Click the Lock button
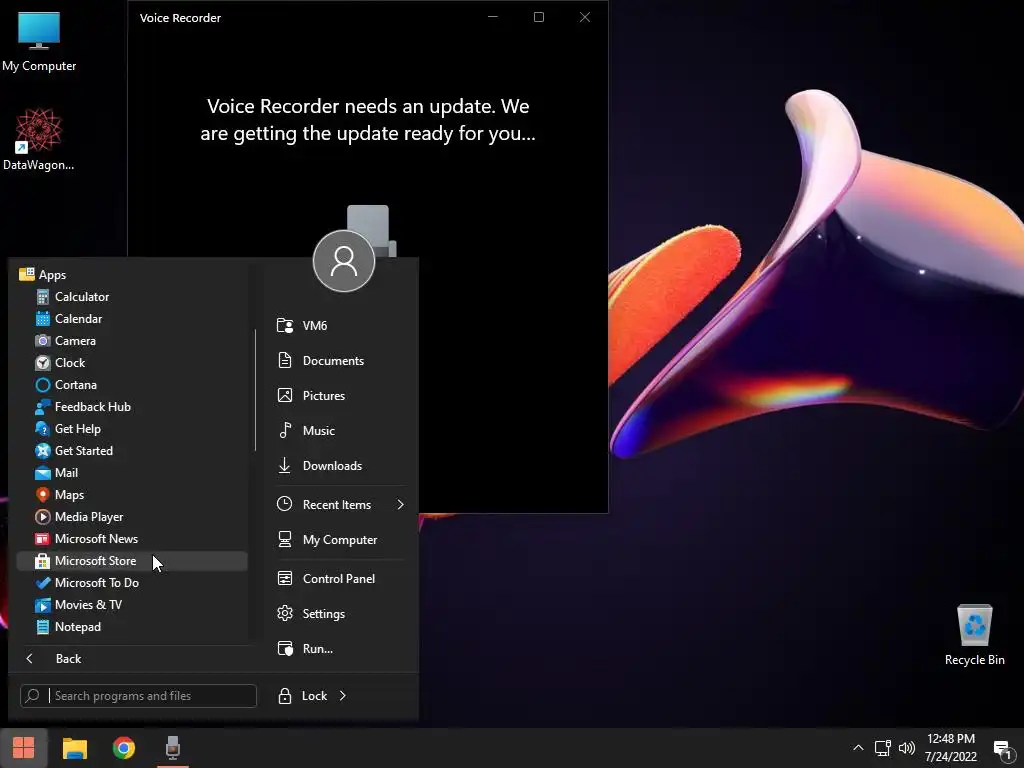Viewport: 1024px width, 768px height. coord(302,696)
